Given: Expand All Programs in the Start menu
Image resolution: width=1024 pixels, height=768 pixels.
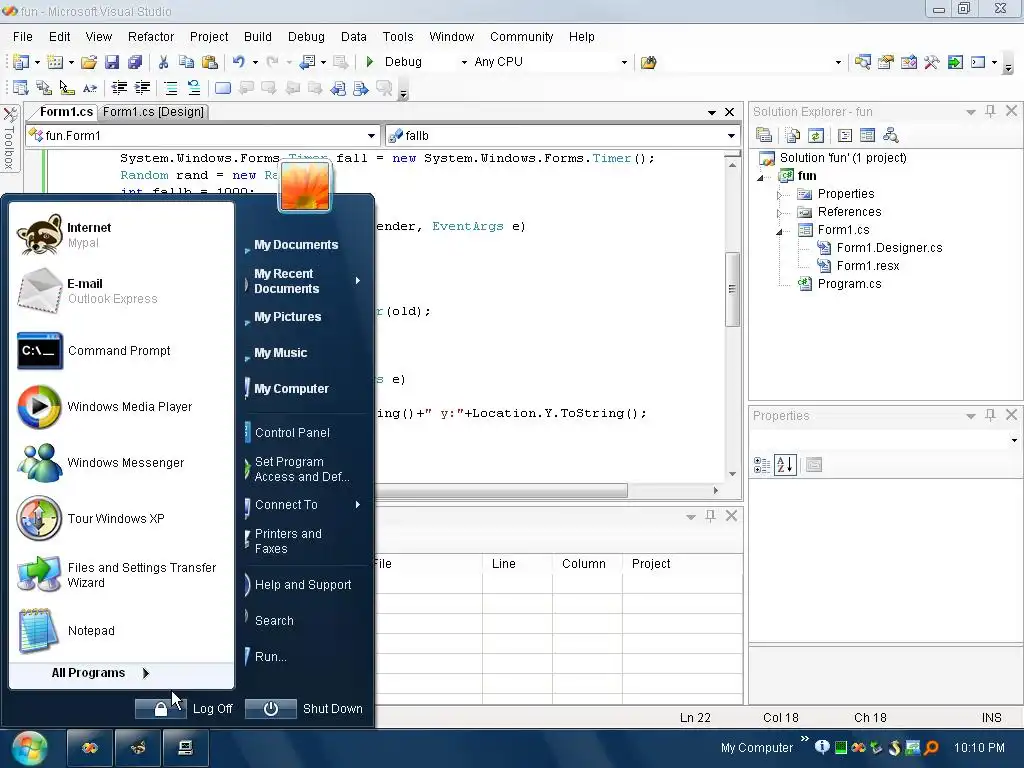Looking at the screenshot, I should pyautogui.click(x=101, y=673).
